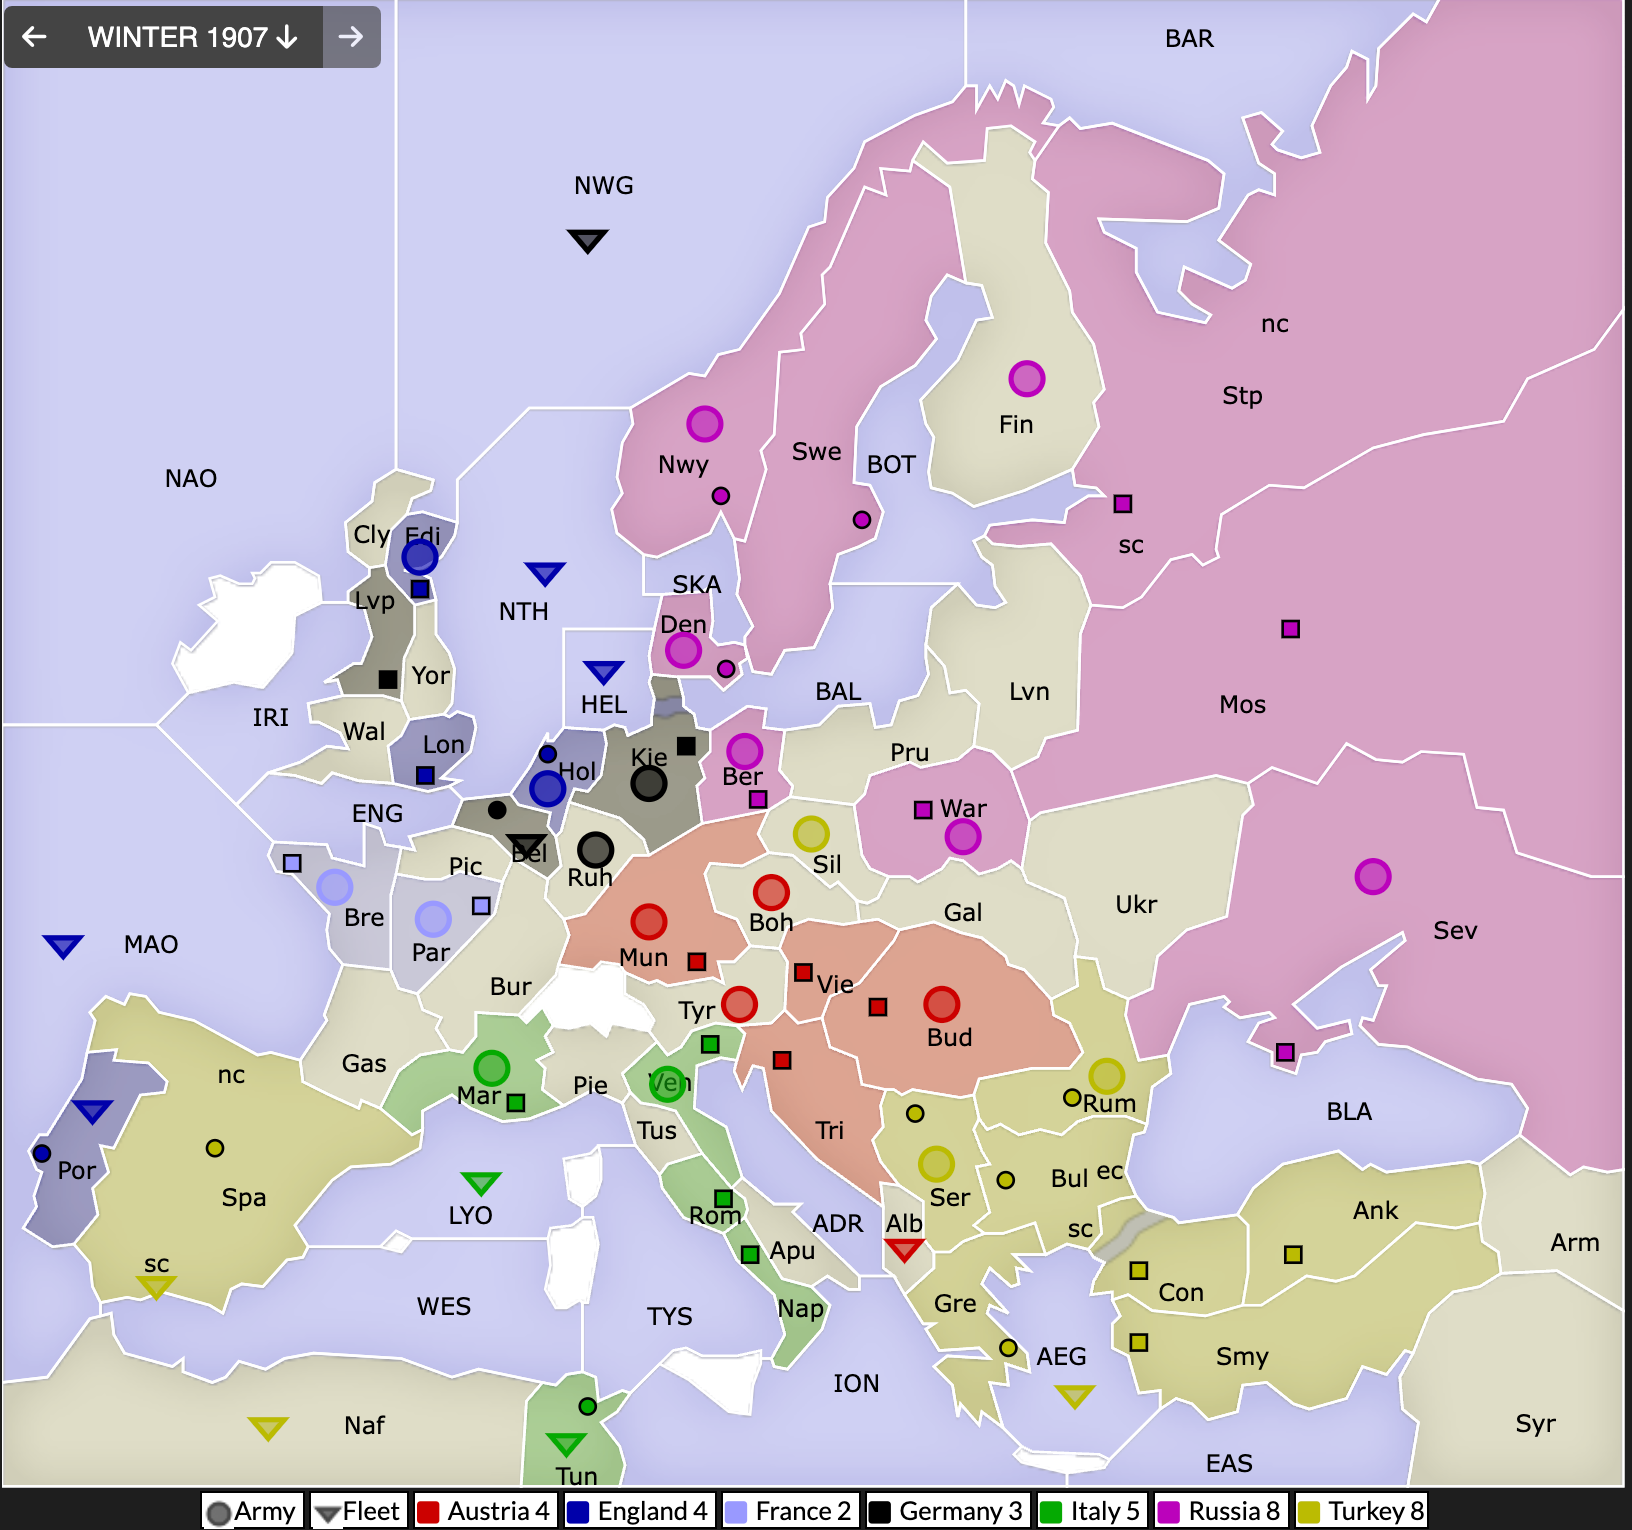Advance to the next turn with right arrow
This screenshot has width=1632, height=1530.
click(350, 37)
